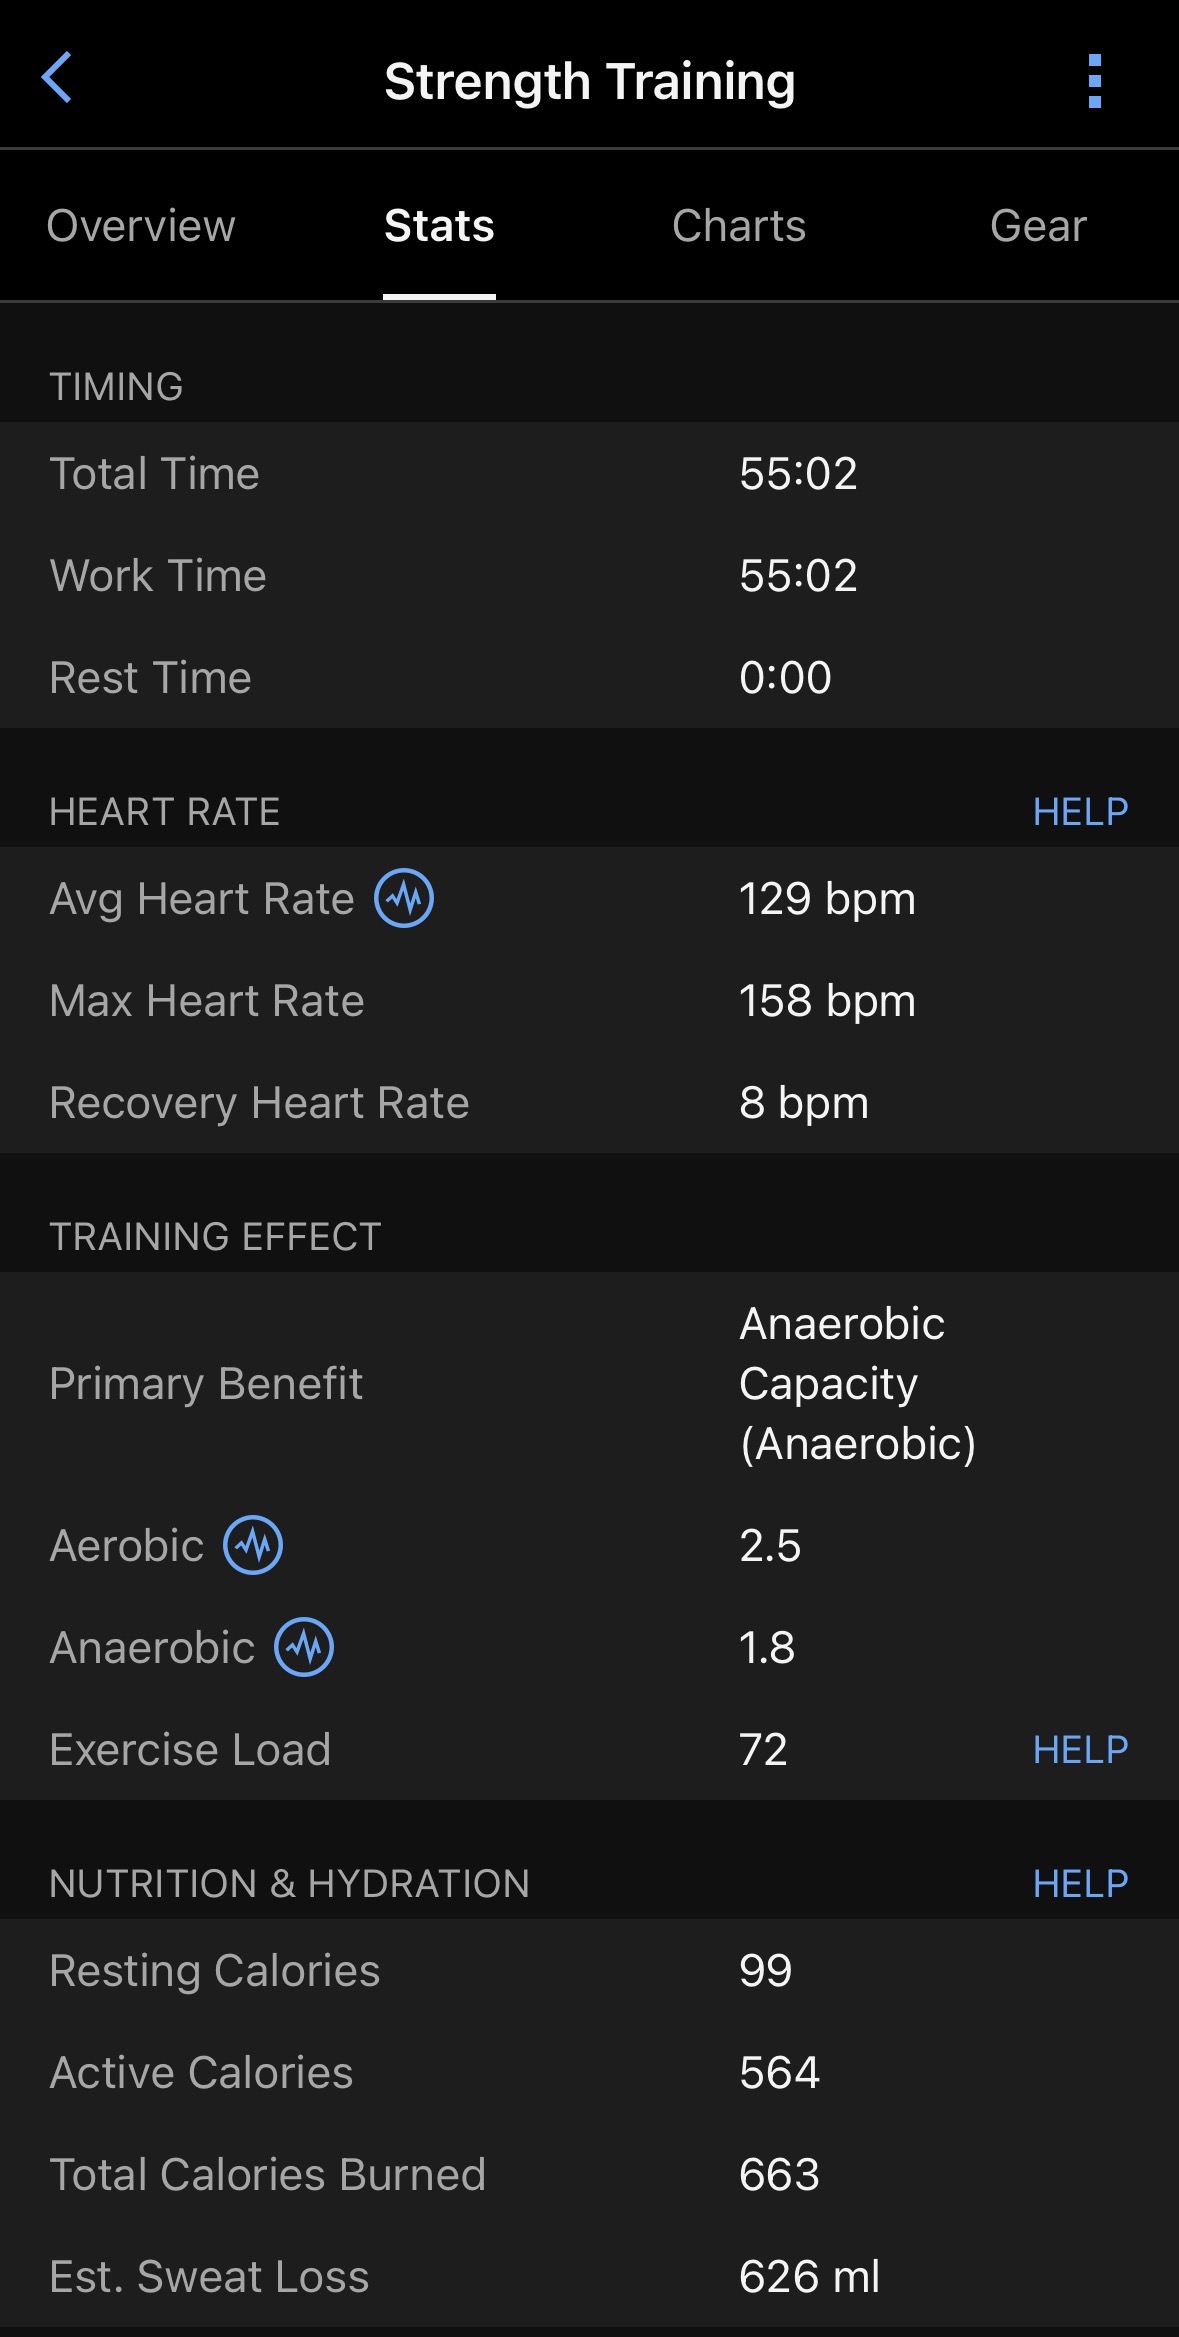Tap the Anaerobic training effect icon
The image size is (1179, 2337).
[x=304, y=1647]
